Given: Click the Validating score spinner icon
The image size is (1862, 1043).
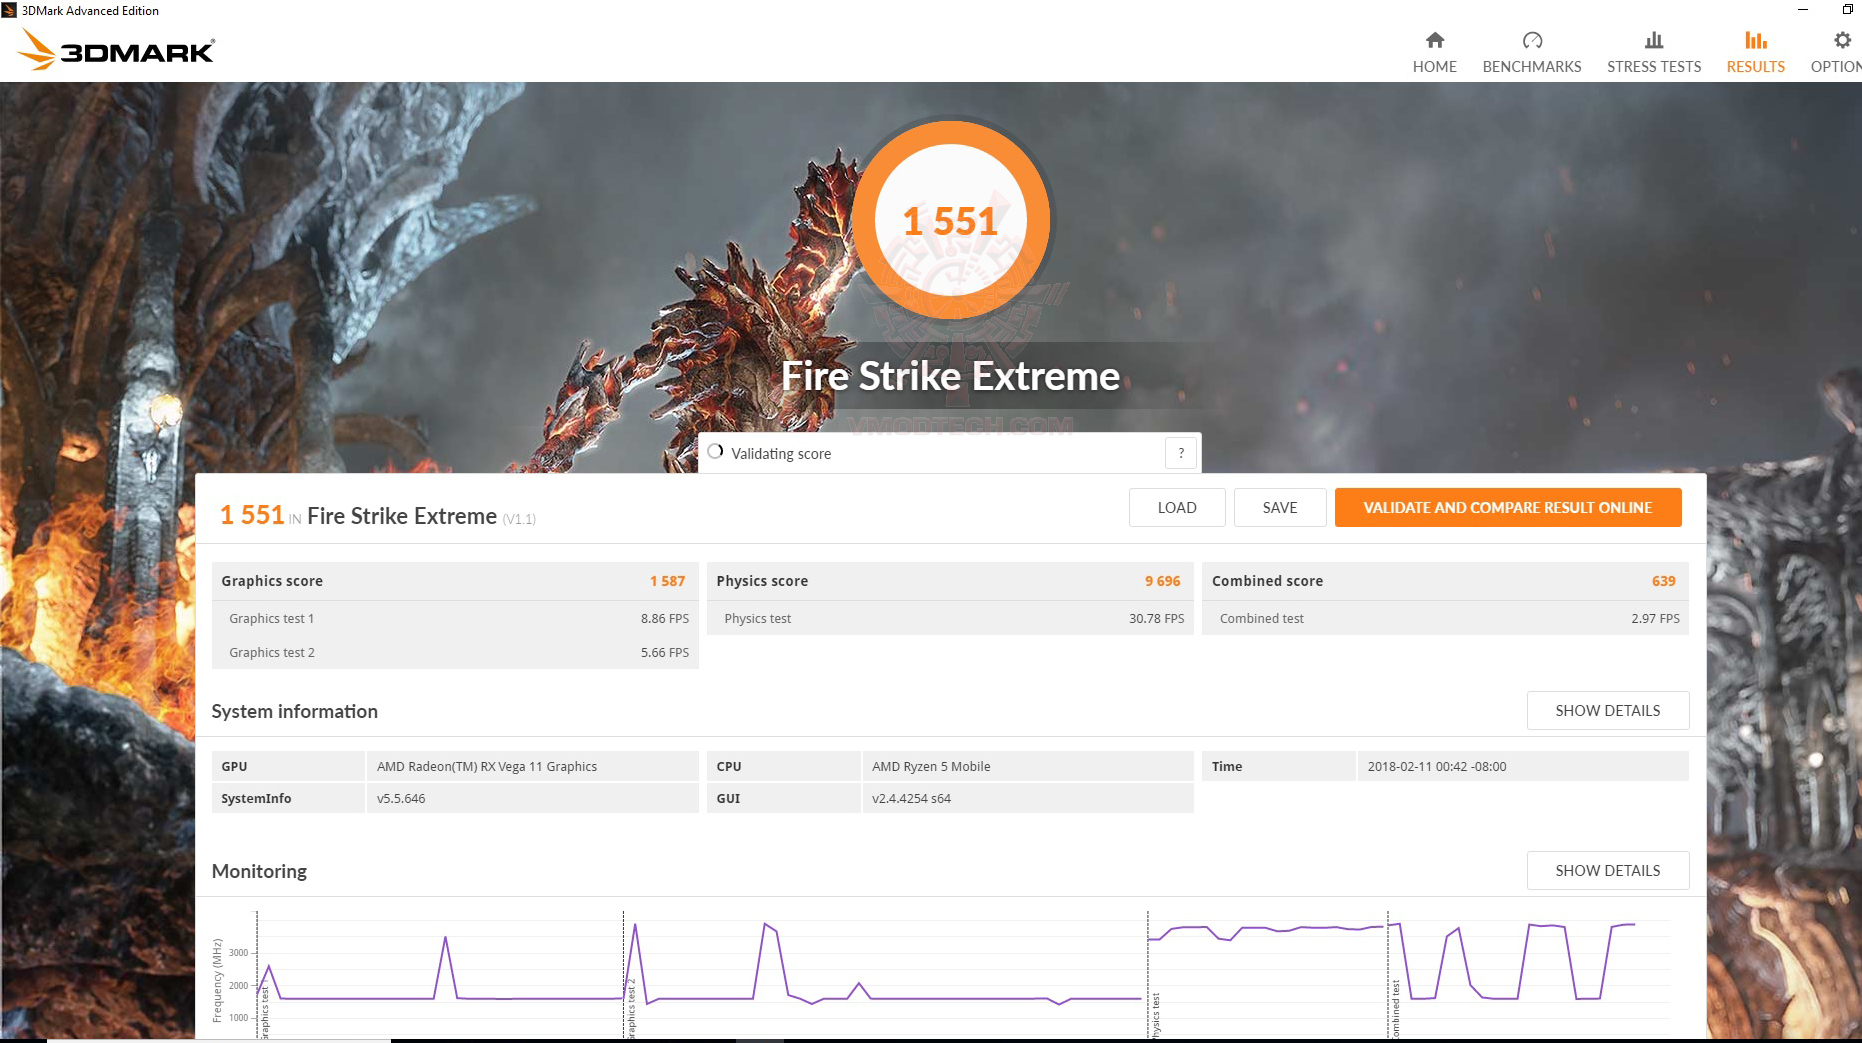Looking at the screenshot, I should pos(715,452).
